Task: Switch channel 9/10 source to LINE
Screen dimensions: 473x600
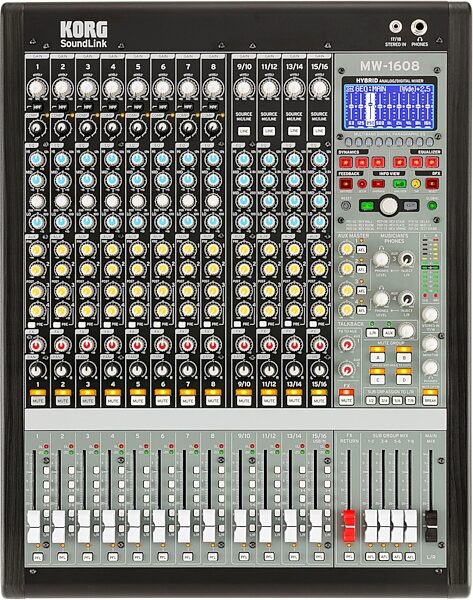Action: (x=244, y=131)
